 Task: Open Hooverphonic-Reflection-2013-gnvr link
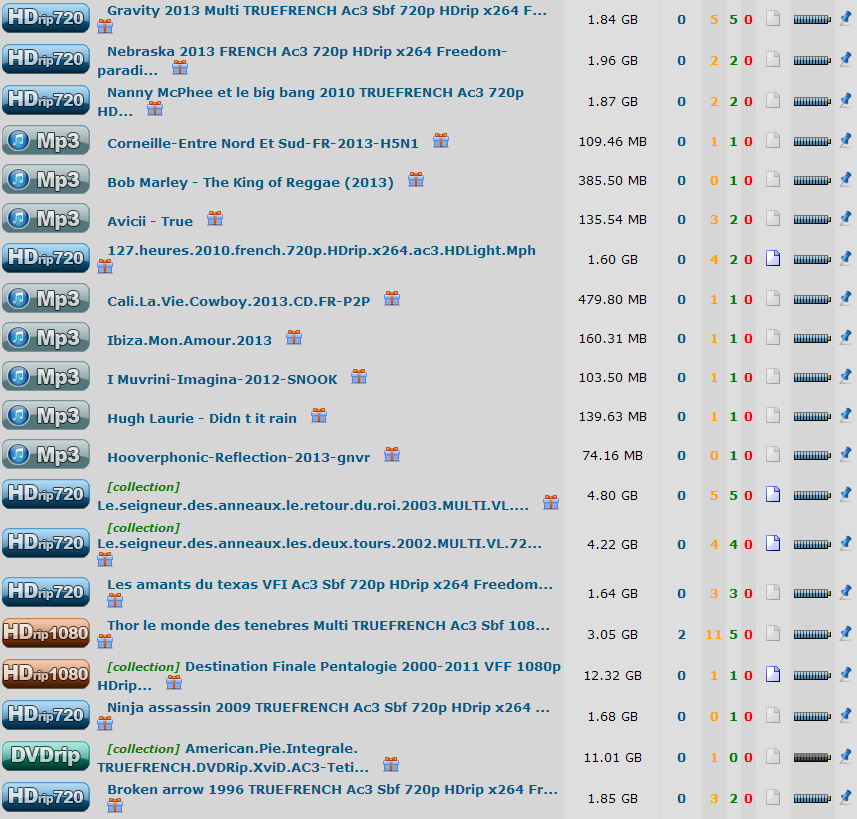click(238, 457)
